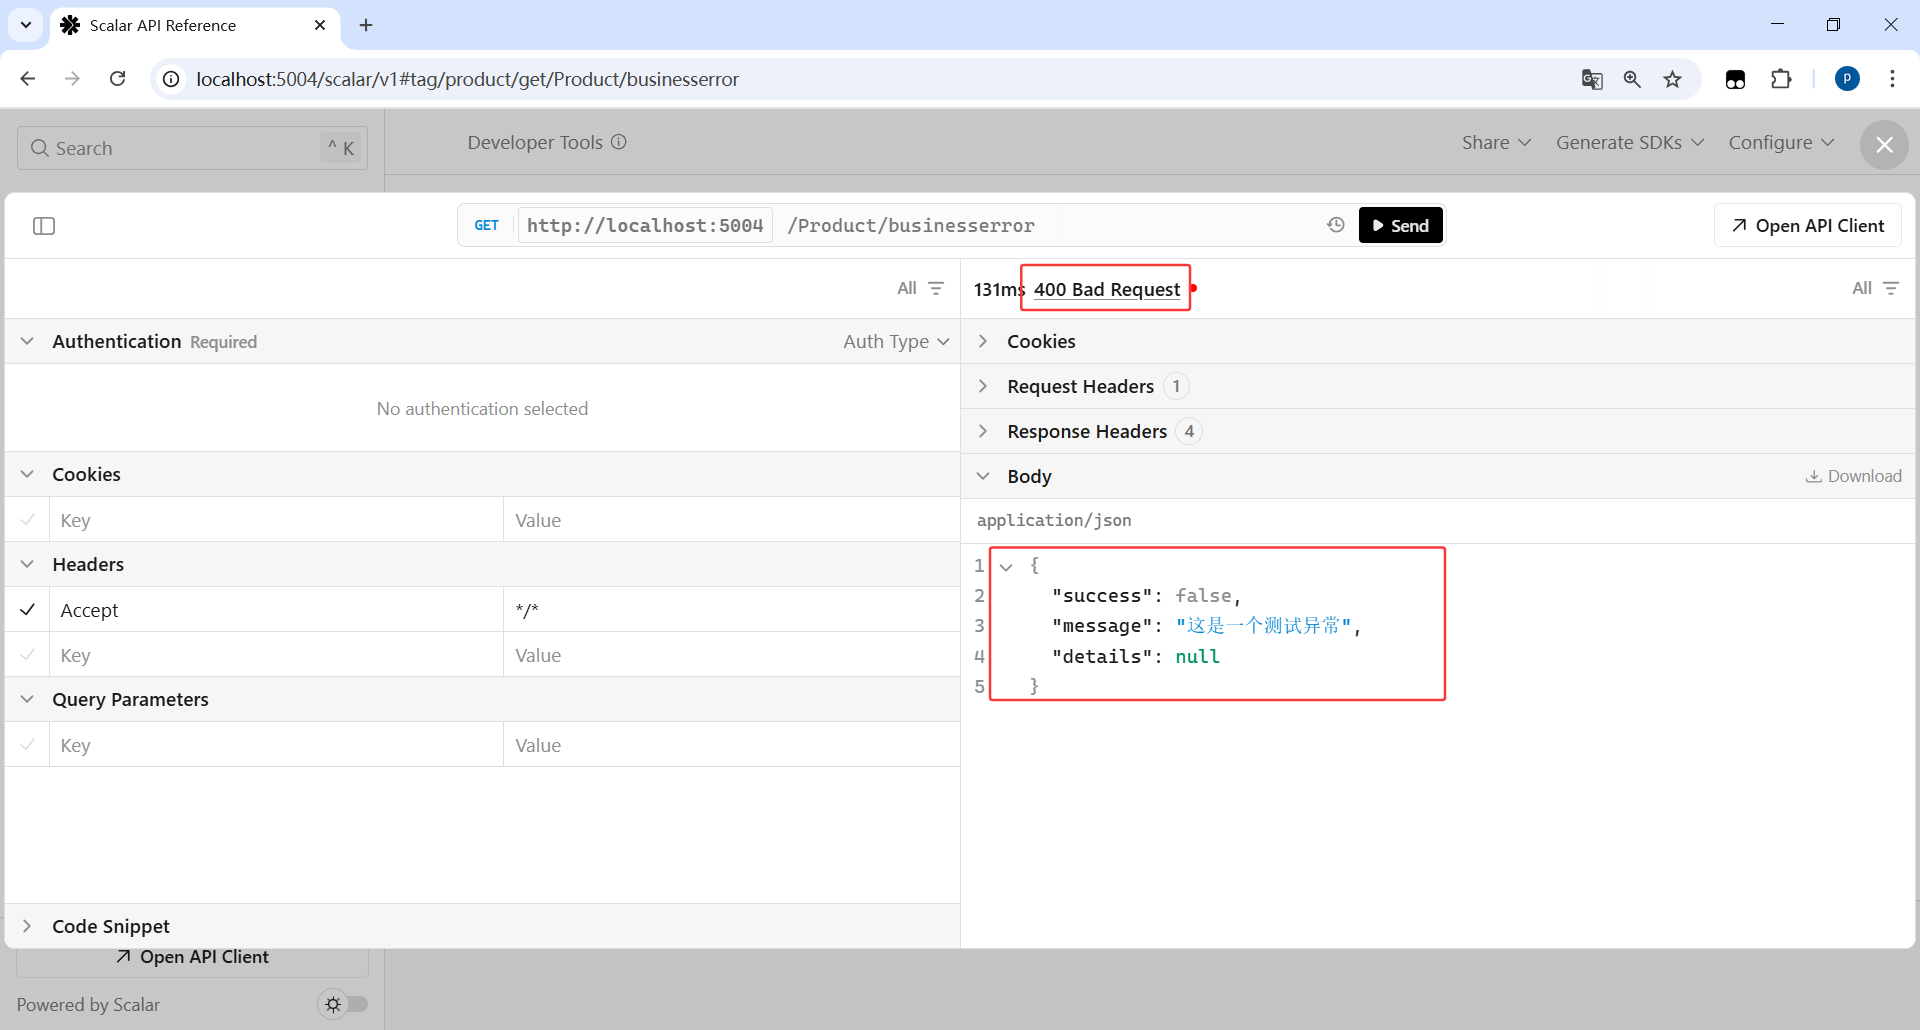
Task: Collapse the request Cookies section
Action: click(x=27, y=474)
